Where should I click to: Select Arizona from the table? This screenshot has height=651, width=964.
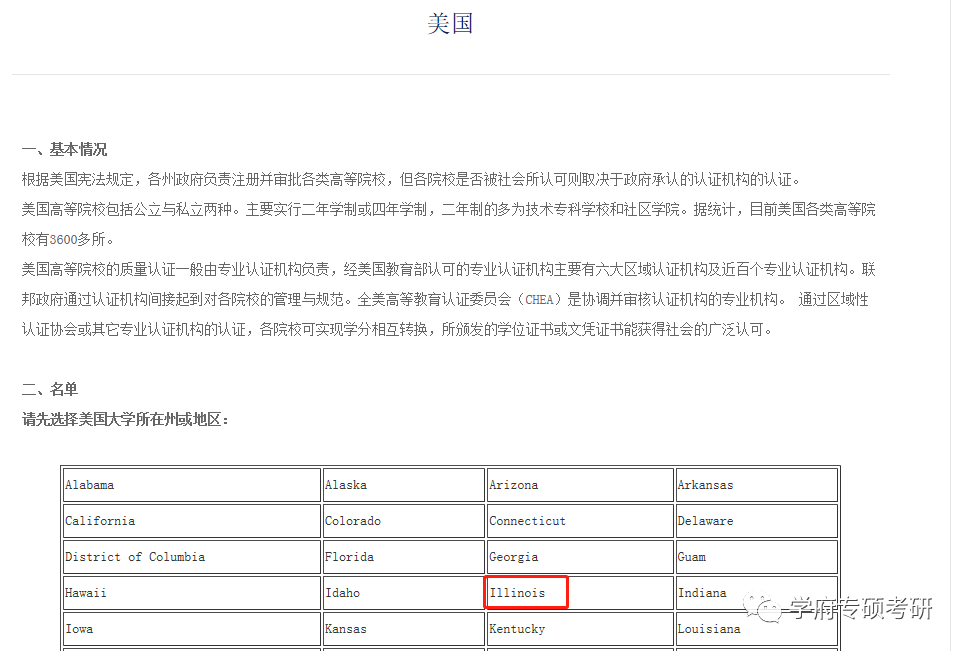coord(514,484)
